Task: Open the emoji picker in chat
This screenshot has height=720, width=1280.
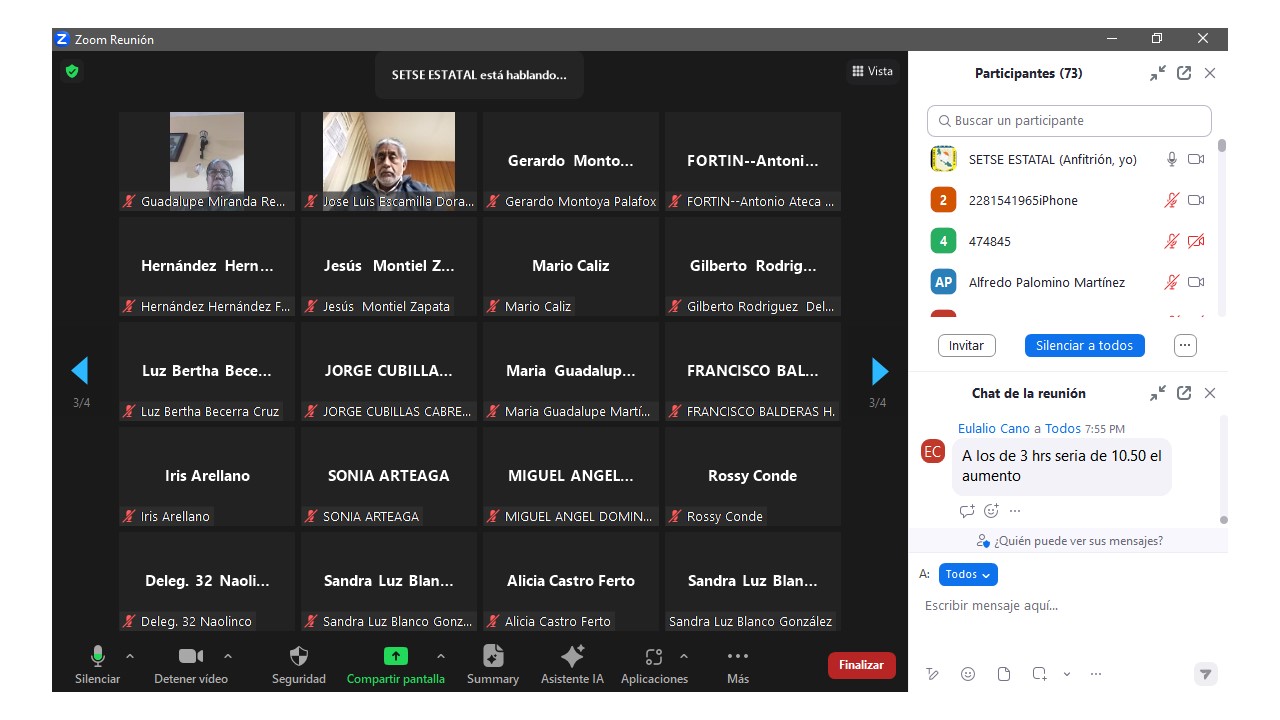Action: tap(968, 674)
